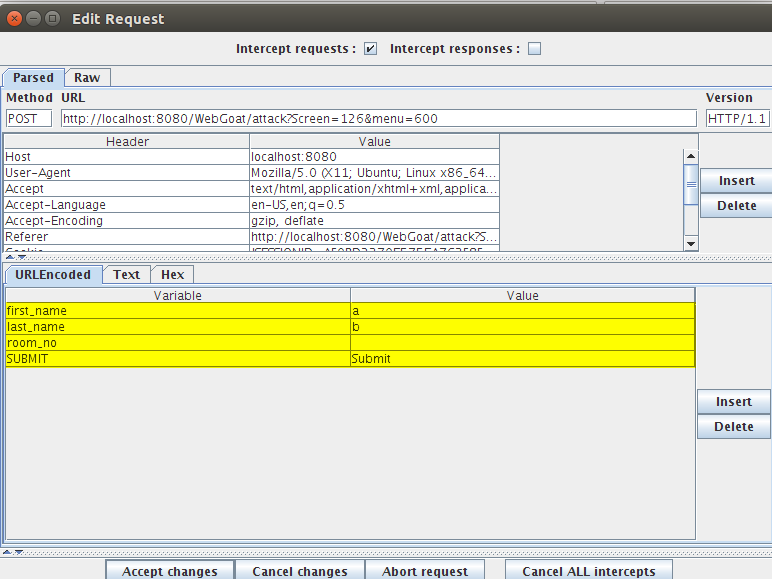The width and height of the screenshot is (772, 579).
Task: Click the Method input field containing POST
Action: pyautogui.click(x=29, y=119)
